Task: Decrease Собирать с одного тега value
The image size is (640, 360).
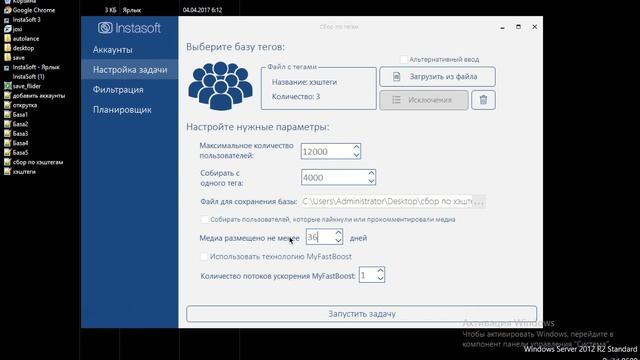Action: pyautogui.click(x=371, y=181)
